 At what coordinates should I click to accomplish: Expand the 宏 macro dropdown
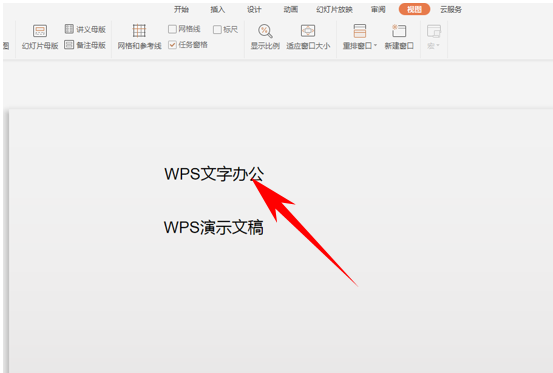[433, 46]
